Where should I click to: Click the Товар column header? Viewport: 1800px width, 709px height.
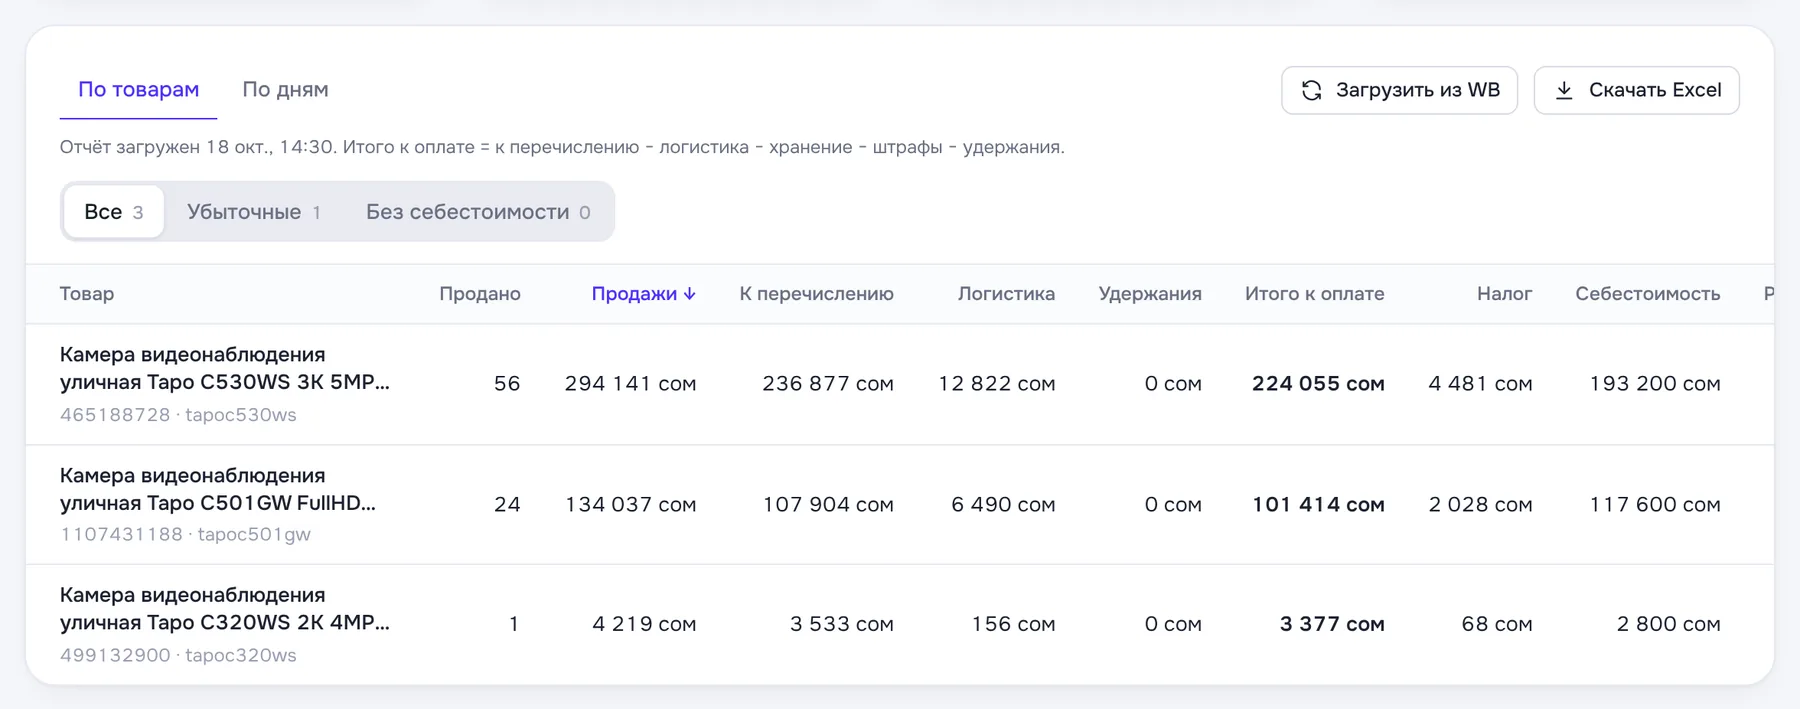[87, 294]
